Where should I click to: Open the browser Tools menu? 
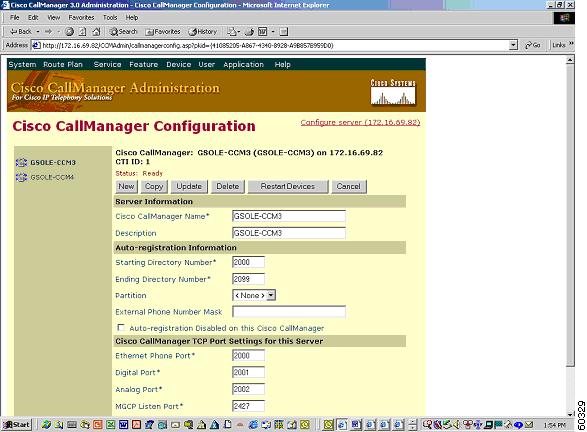coord(110,17)
